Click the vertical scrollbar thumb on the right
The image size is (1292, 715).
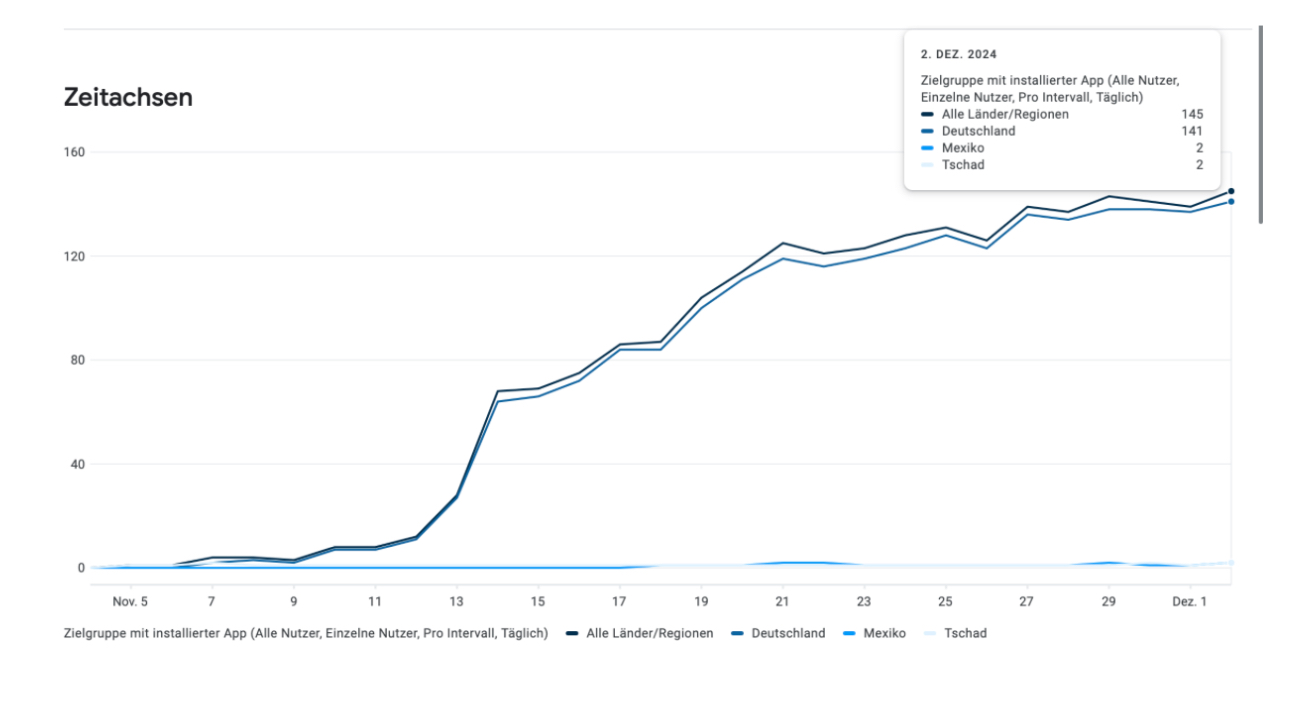(1260, 124)
